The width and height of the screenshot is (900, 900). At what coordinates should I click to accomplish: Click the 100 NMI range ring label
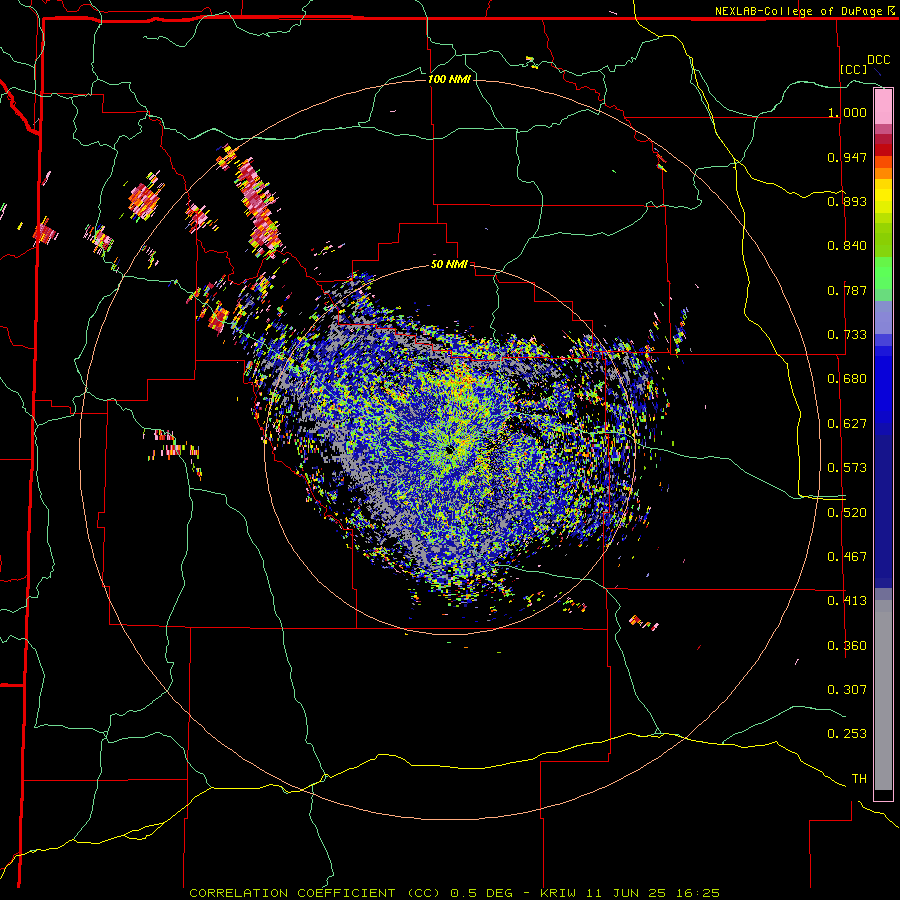coord(449,79)
